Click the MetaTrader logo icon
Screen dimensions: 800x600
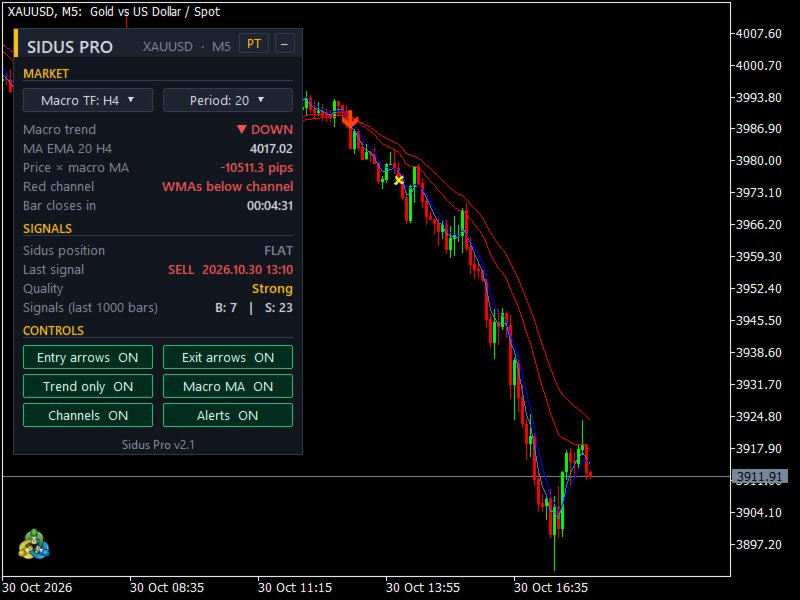pos(34,544)
